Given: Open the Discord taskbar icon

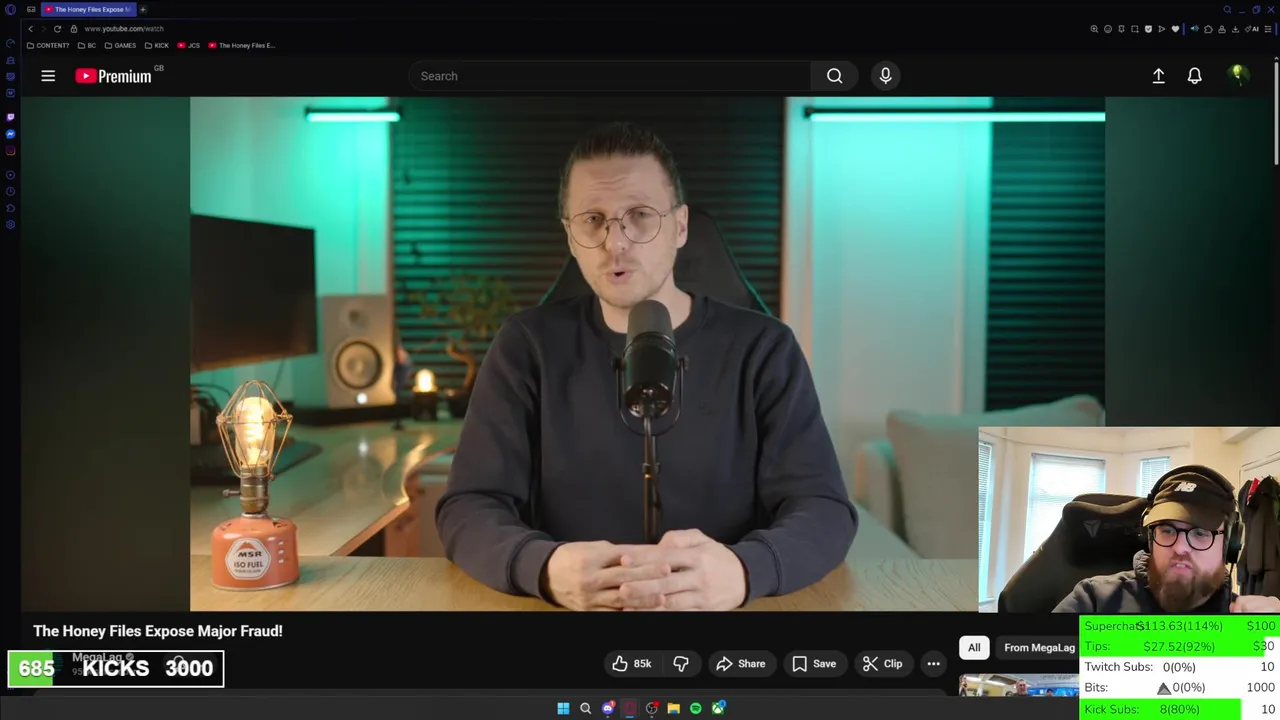Looking at the screenshot, I should 607,708.
